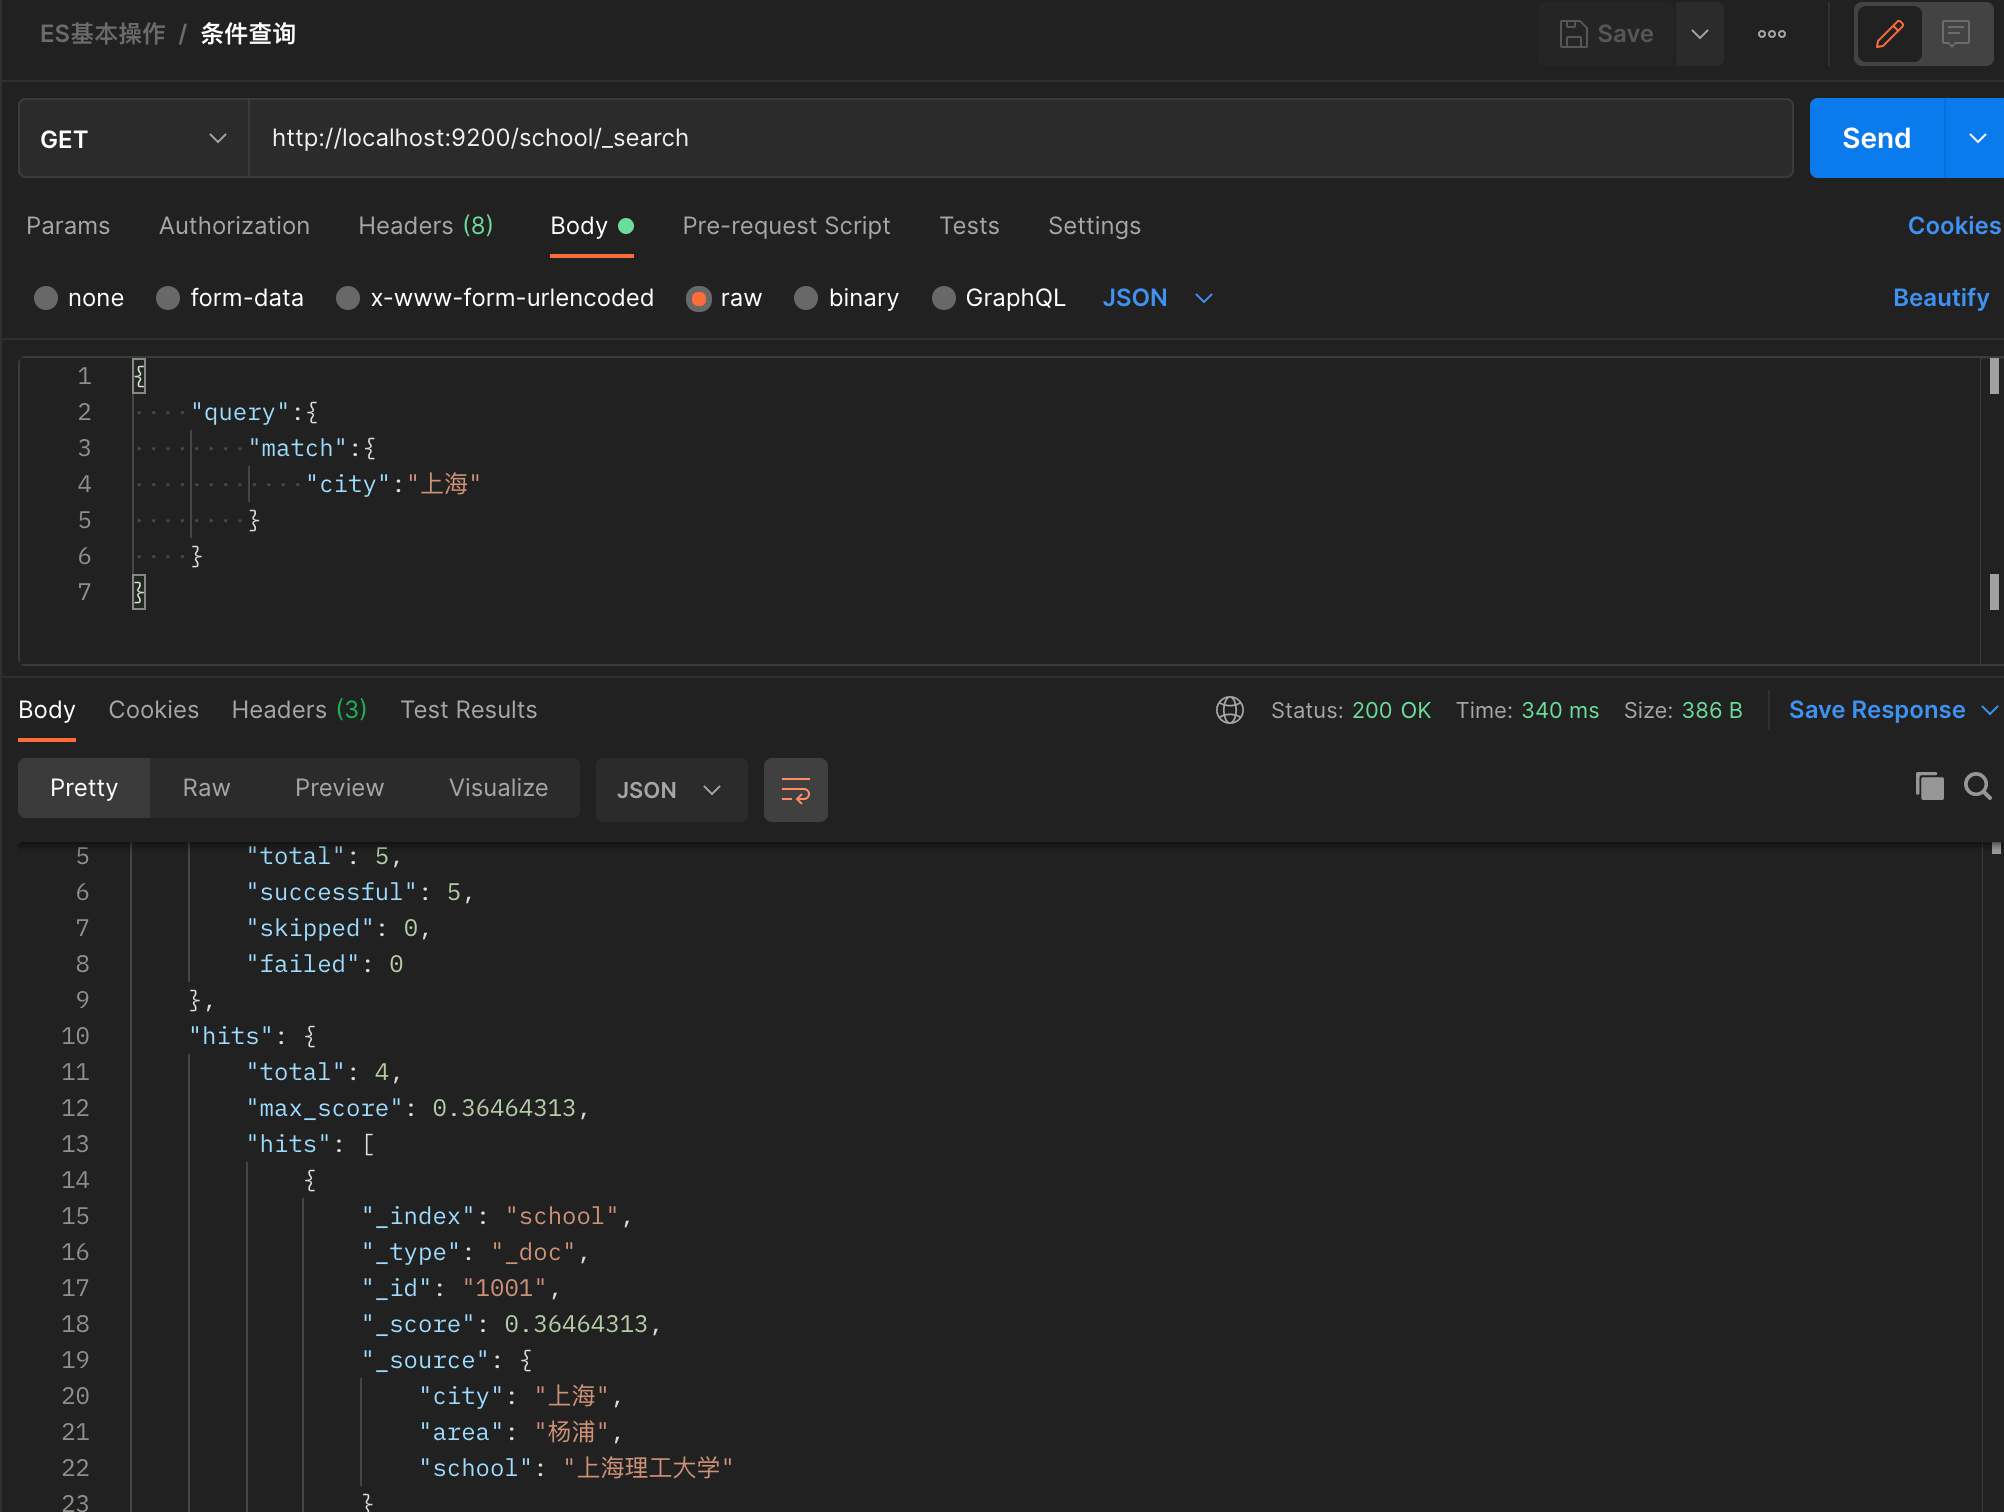Open the GET method dropdown
This screenshot has height=1512, width=2004.
(133, 138)
